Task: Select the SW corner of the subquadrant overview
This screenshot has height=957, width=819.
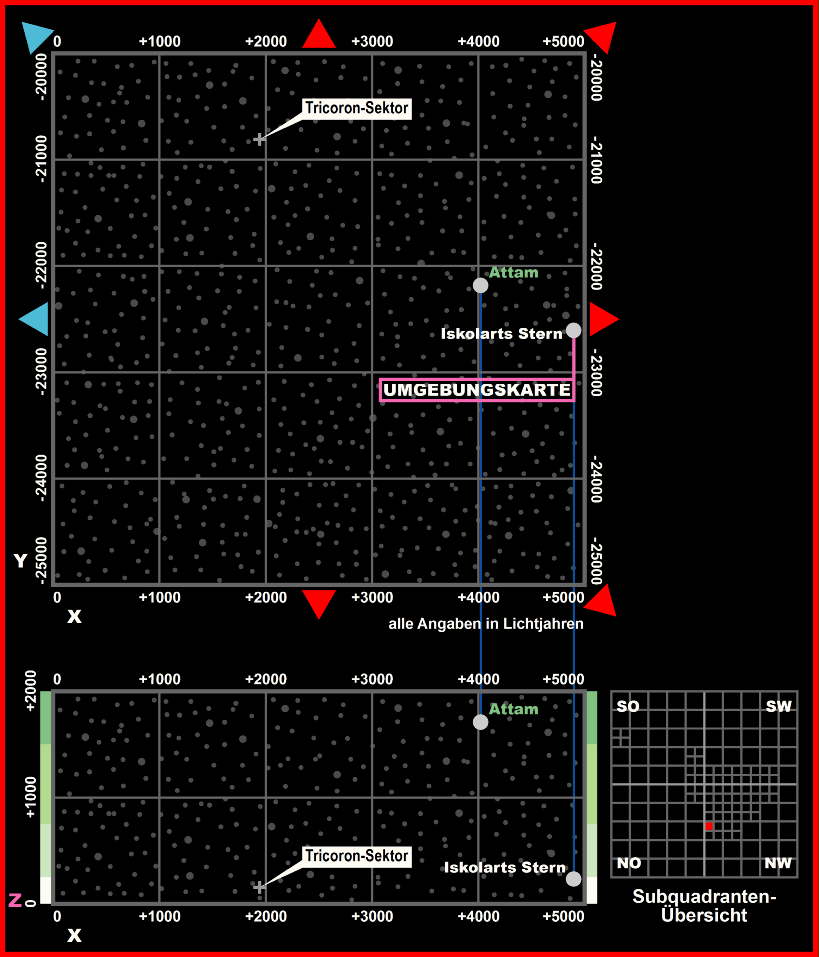Action: 778,707
